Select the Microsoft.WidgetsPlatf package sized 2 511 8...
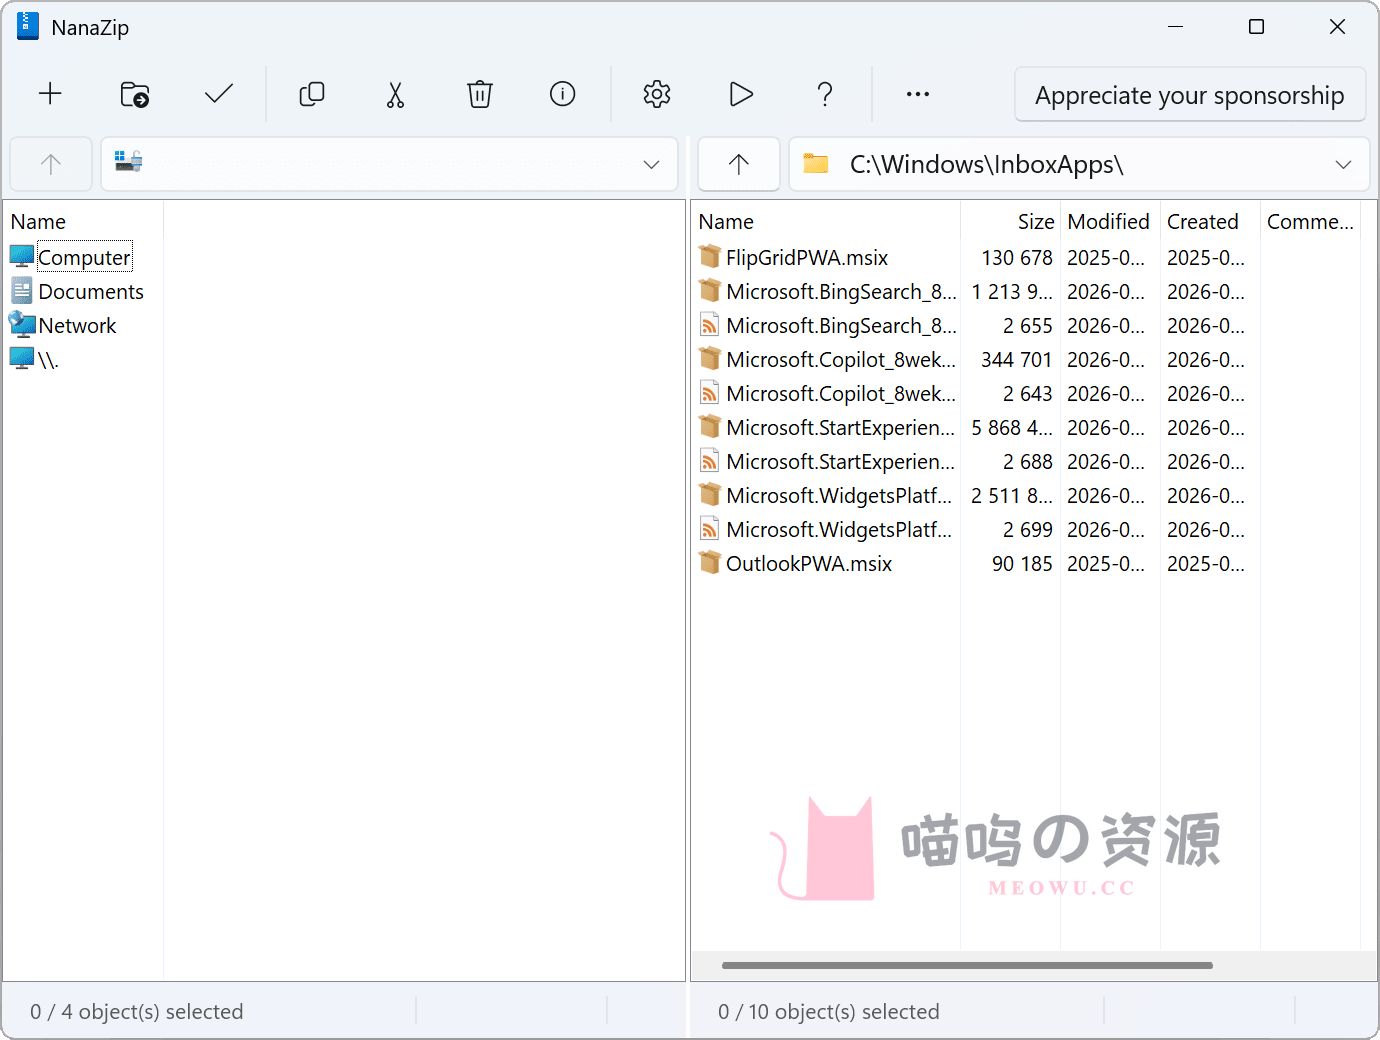The height and width of the screenshot is (1040, 1380). tap(839, 496)
